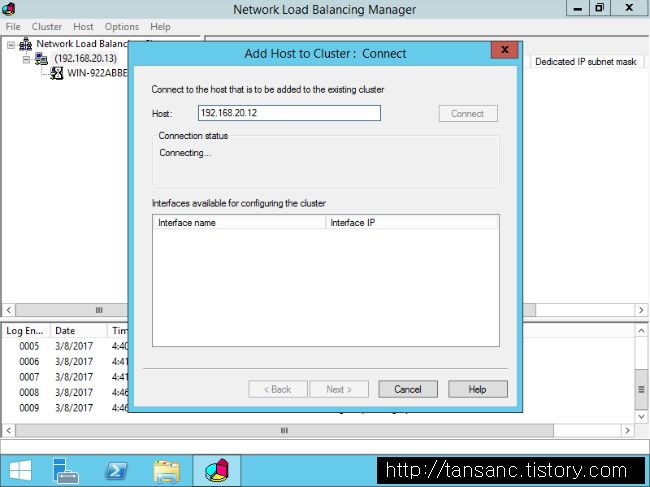650x487 pixels.
Task: Open Windows PowerShell from taskbar
Action: coord(116,471)
